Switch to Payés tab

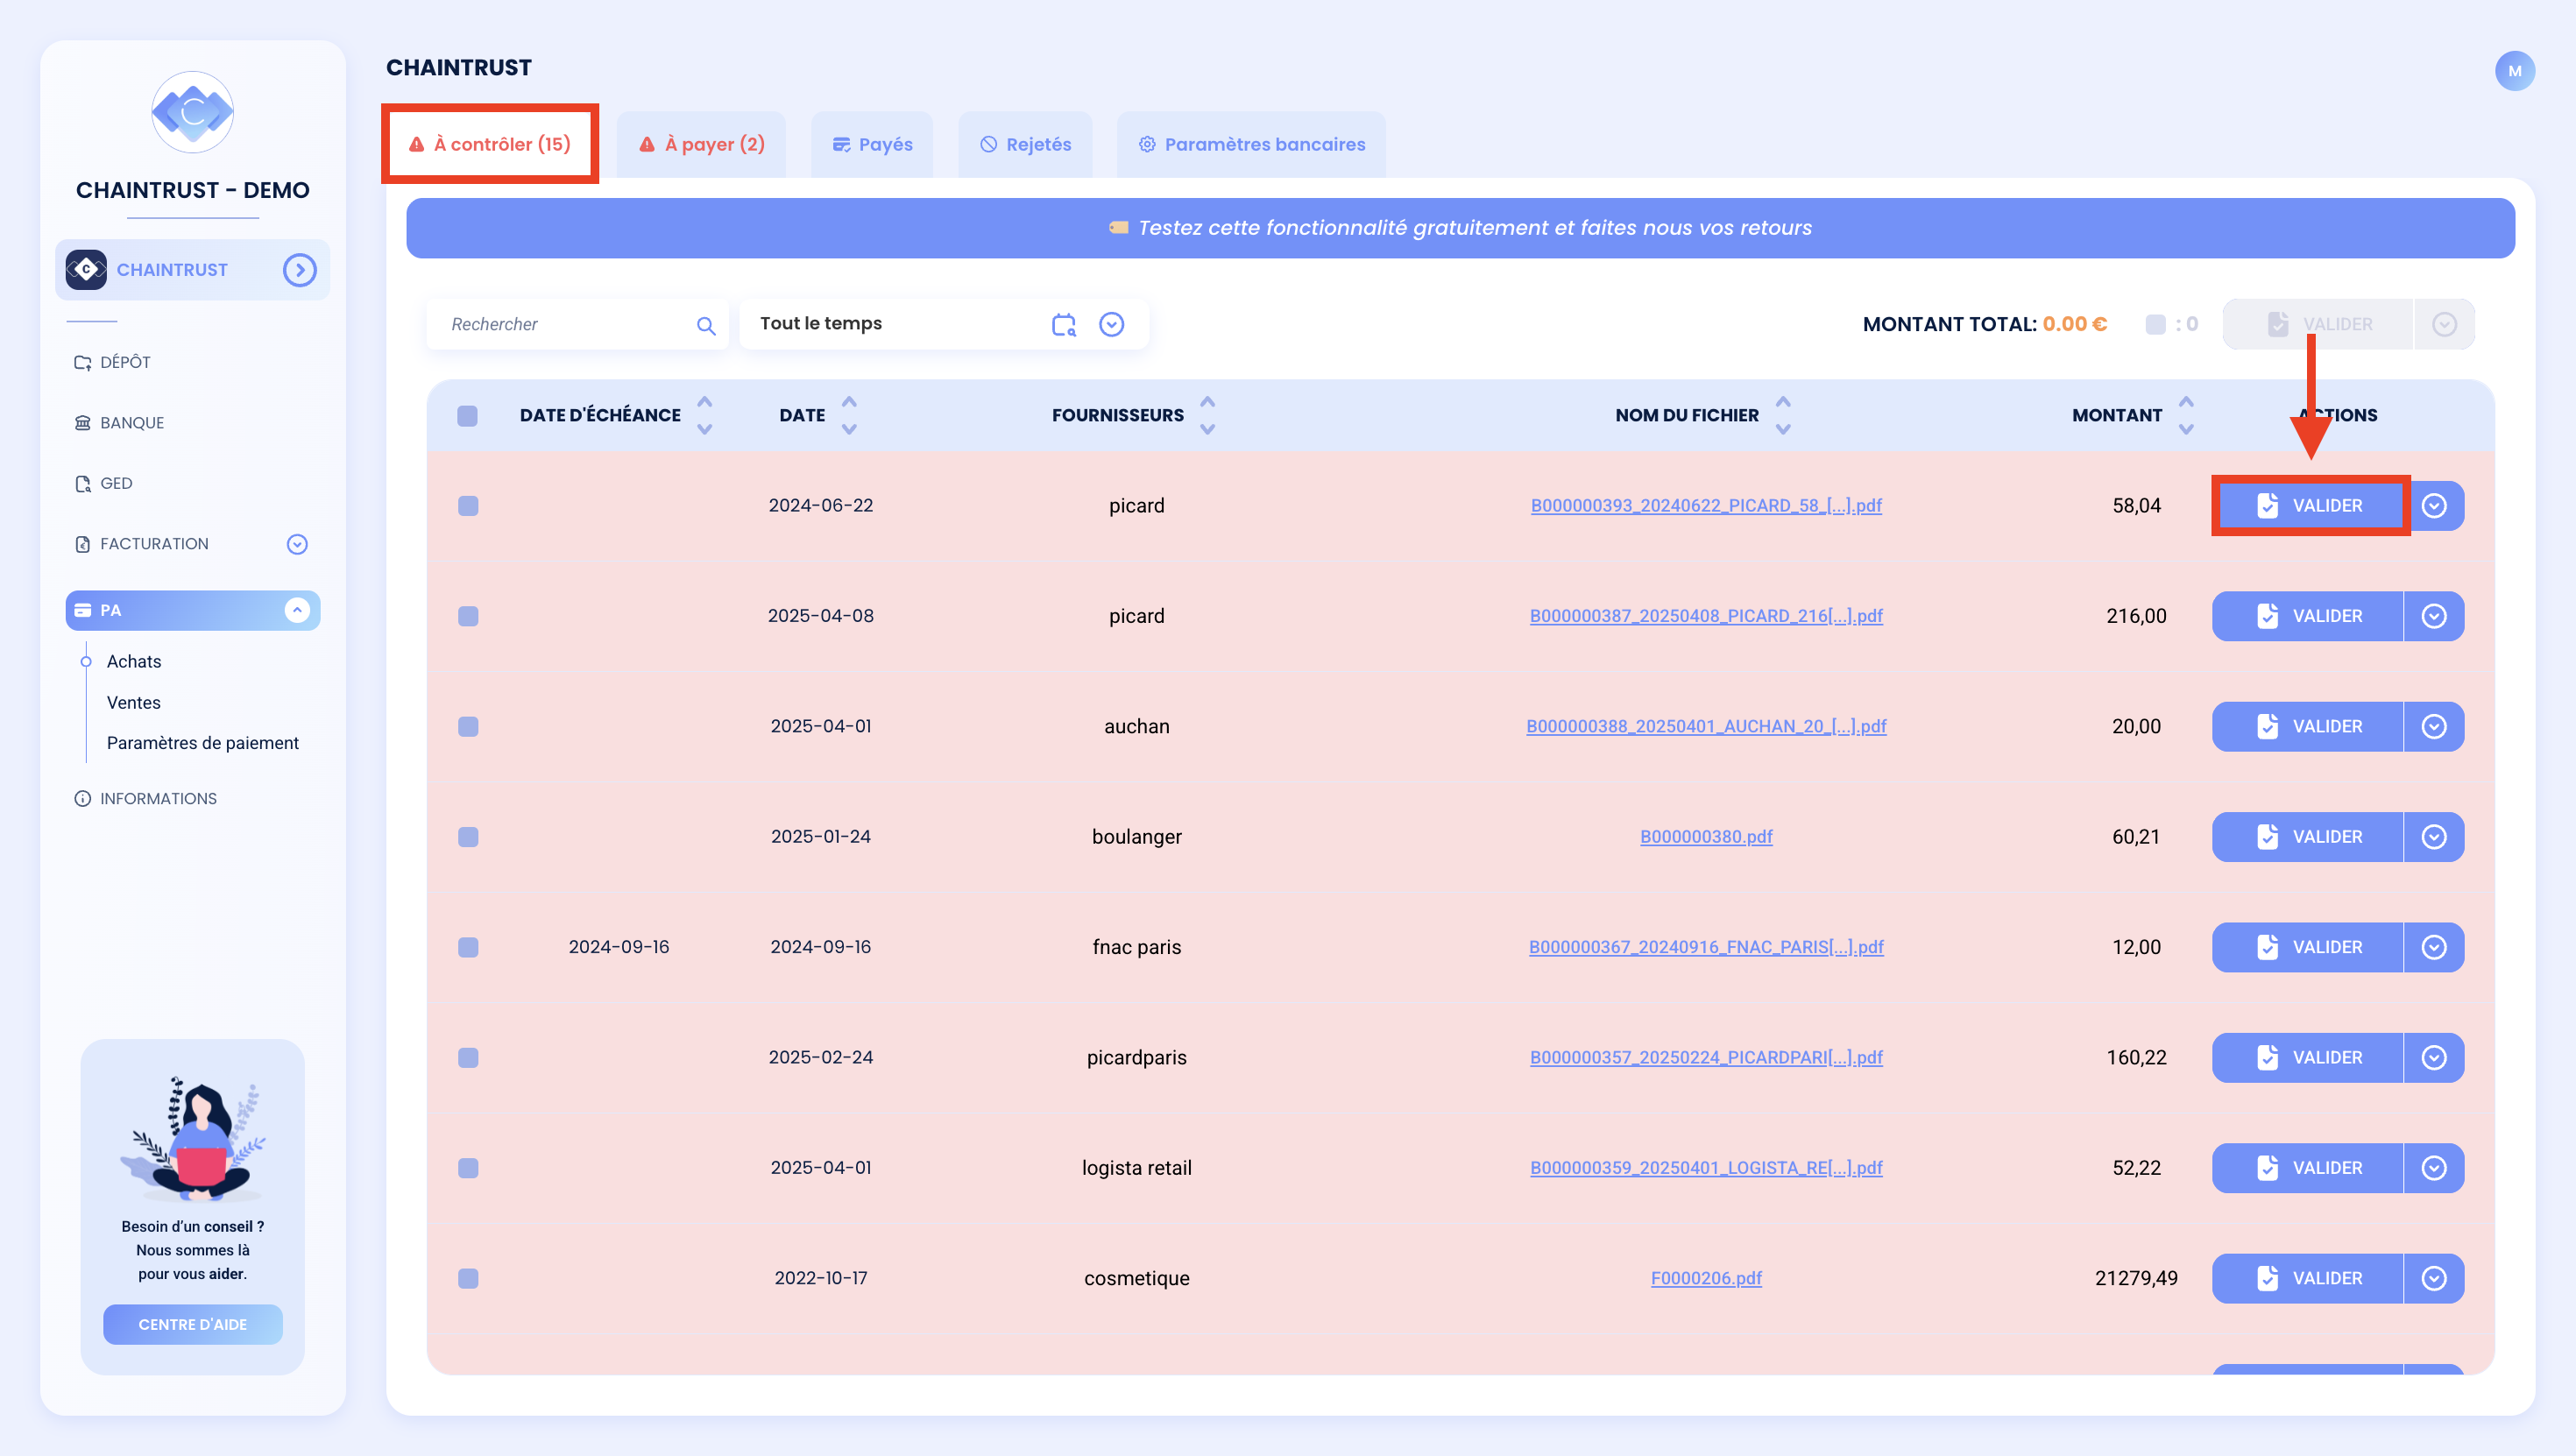click(872, 144)
